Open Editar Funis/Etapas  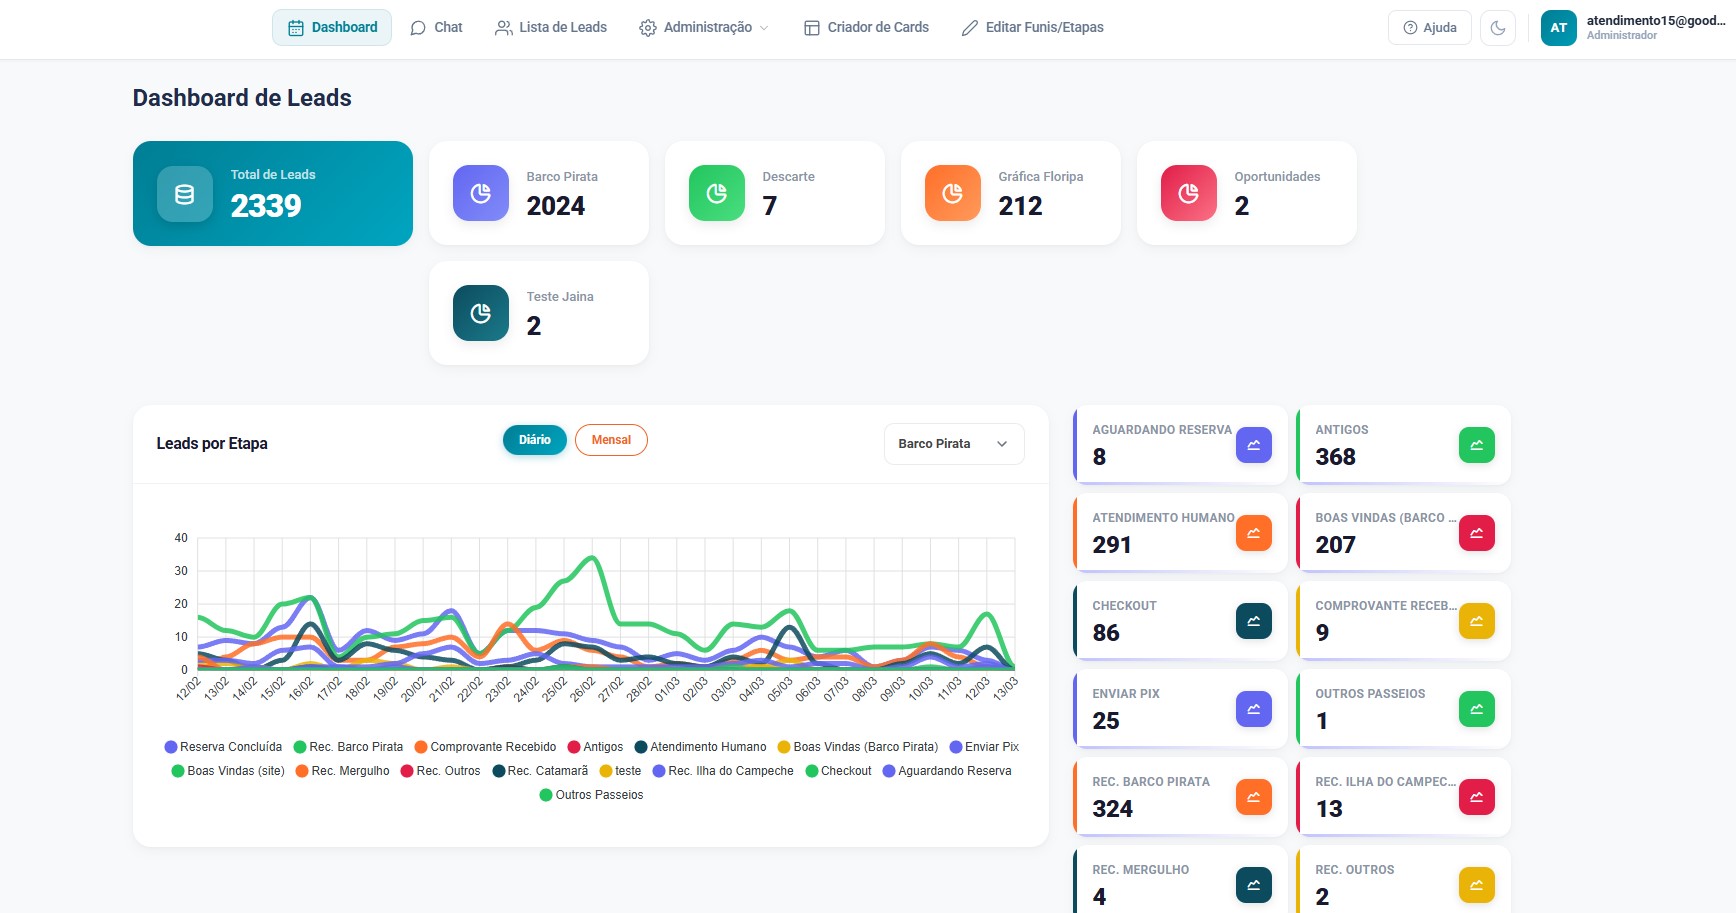(1033, 27)
